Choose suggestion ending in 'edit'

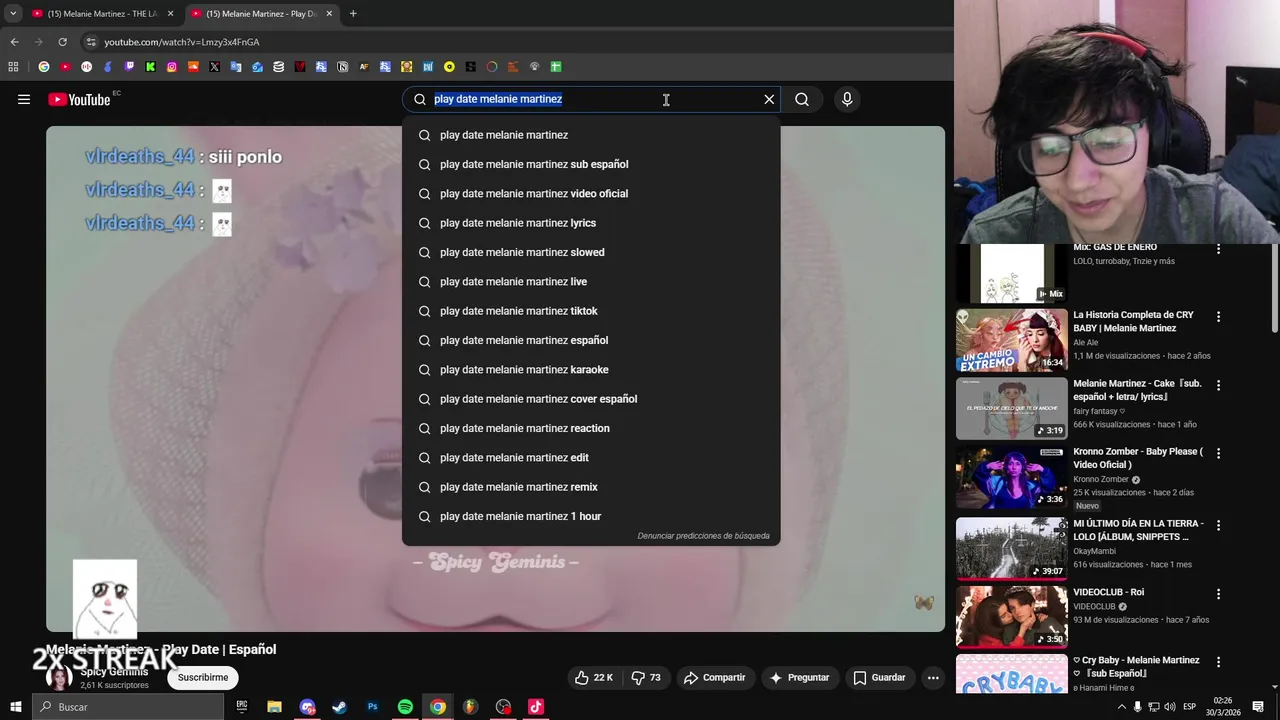click(591, 457)
